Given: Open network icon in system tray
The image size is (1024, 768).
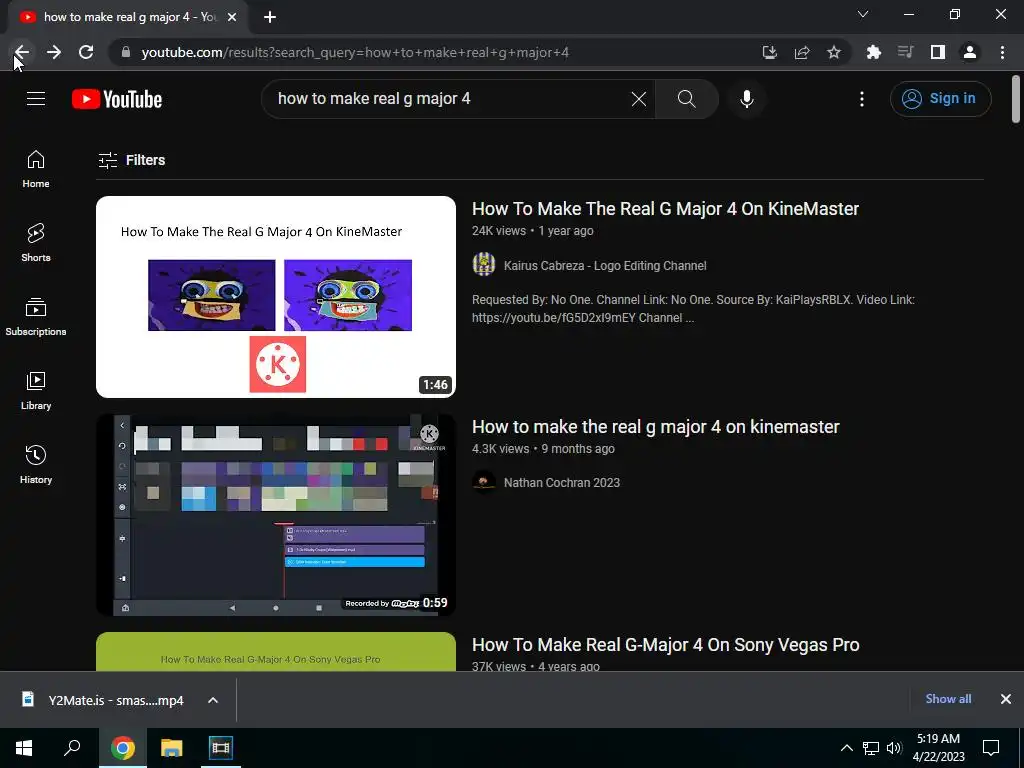Looking at the screenshot, I should (x=871, y=748).
